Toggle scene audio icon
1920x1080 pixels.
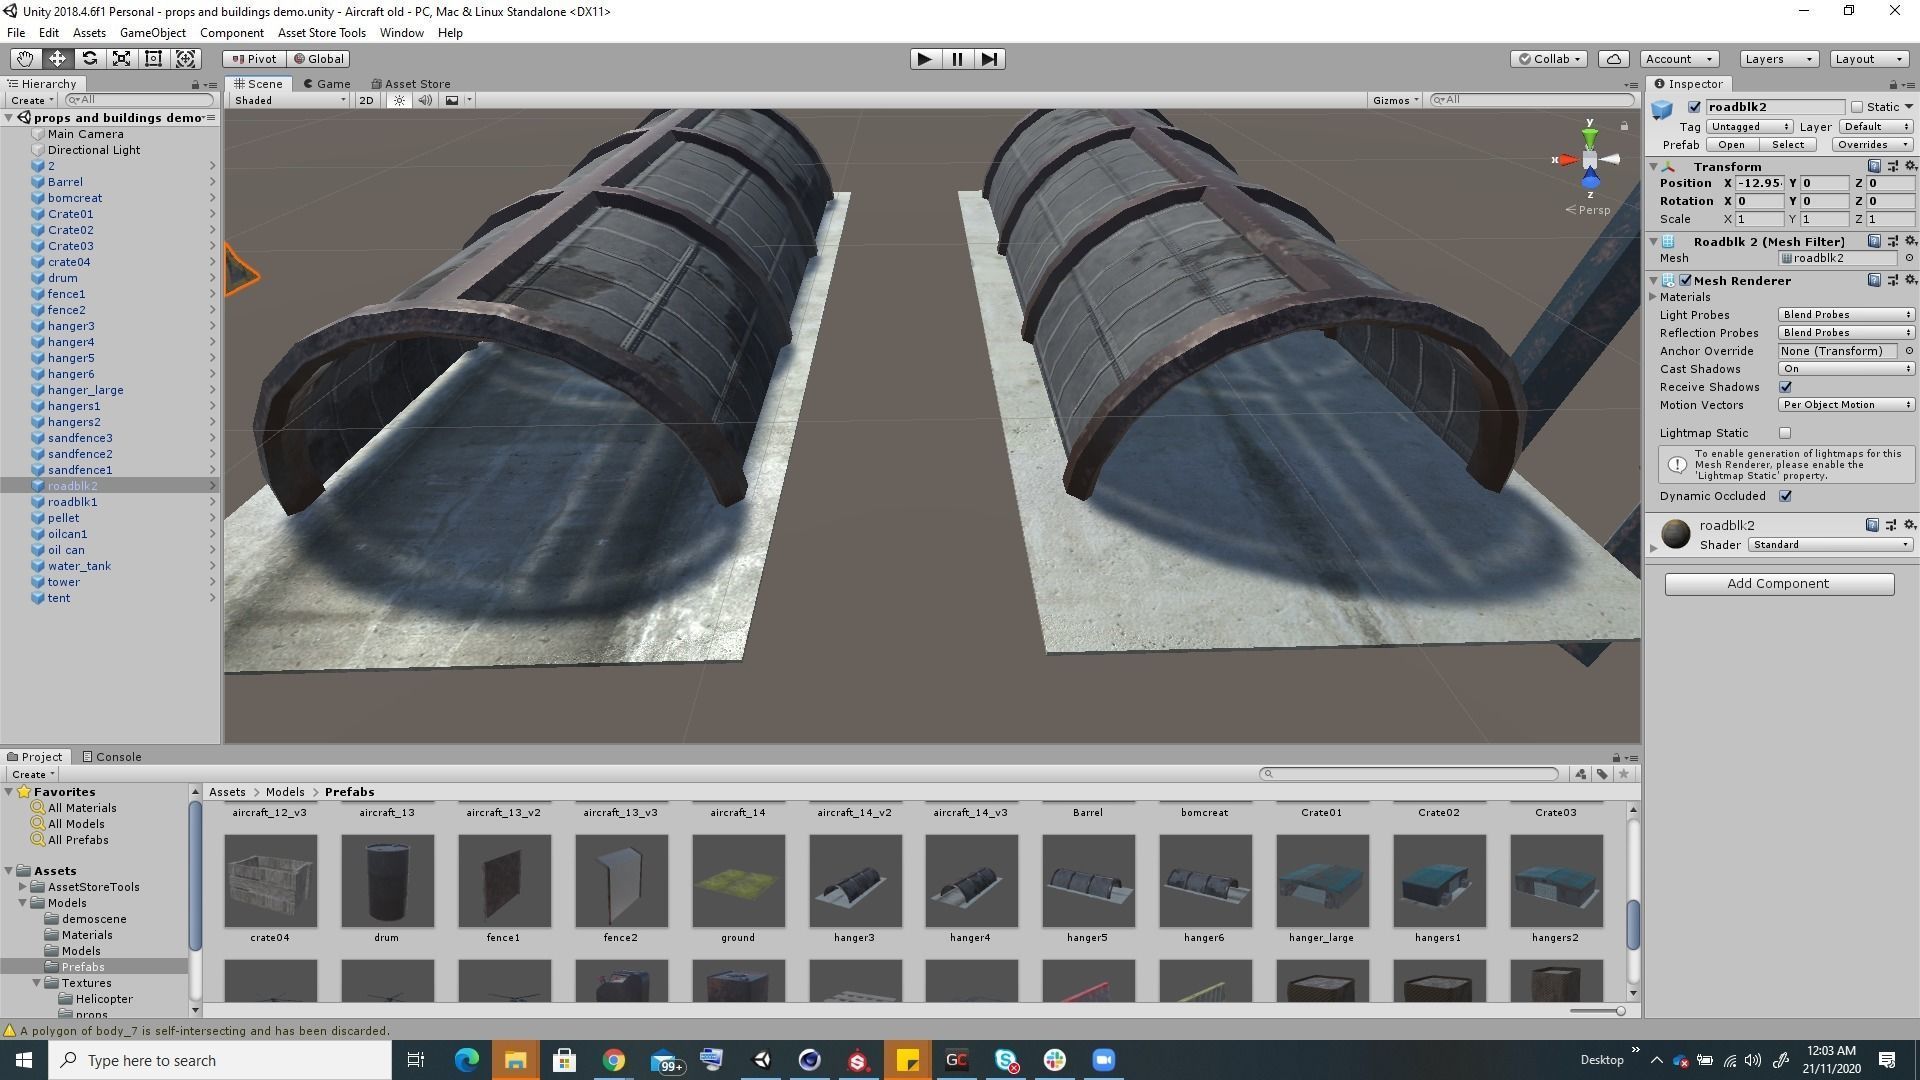(x=425, y=100)
